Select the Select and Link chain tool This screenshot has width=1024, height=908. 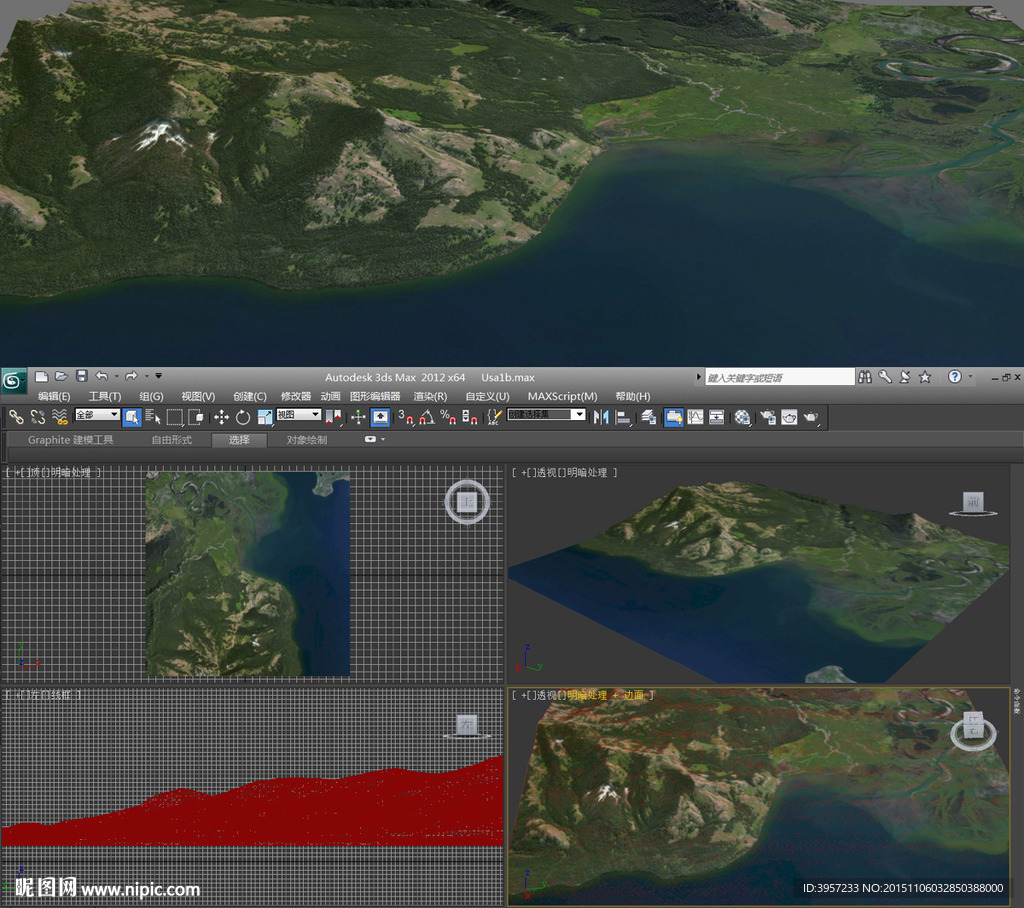click(x=16, y=417)
